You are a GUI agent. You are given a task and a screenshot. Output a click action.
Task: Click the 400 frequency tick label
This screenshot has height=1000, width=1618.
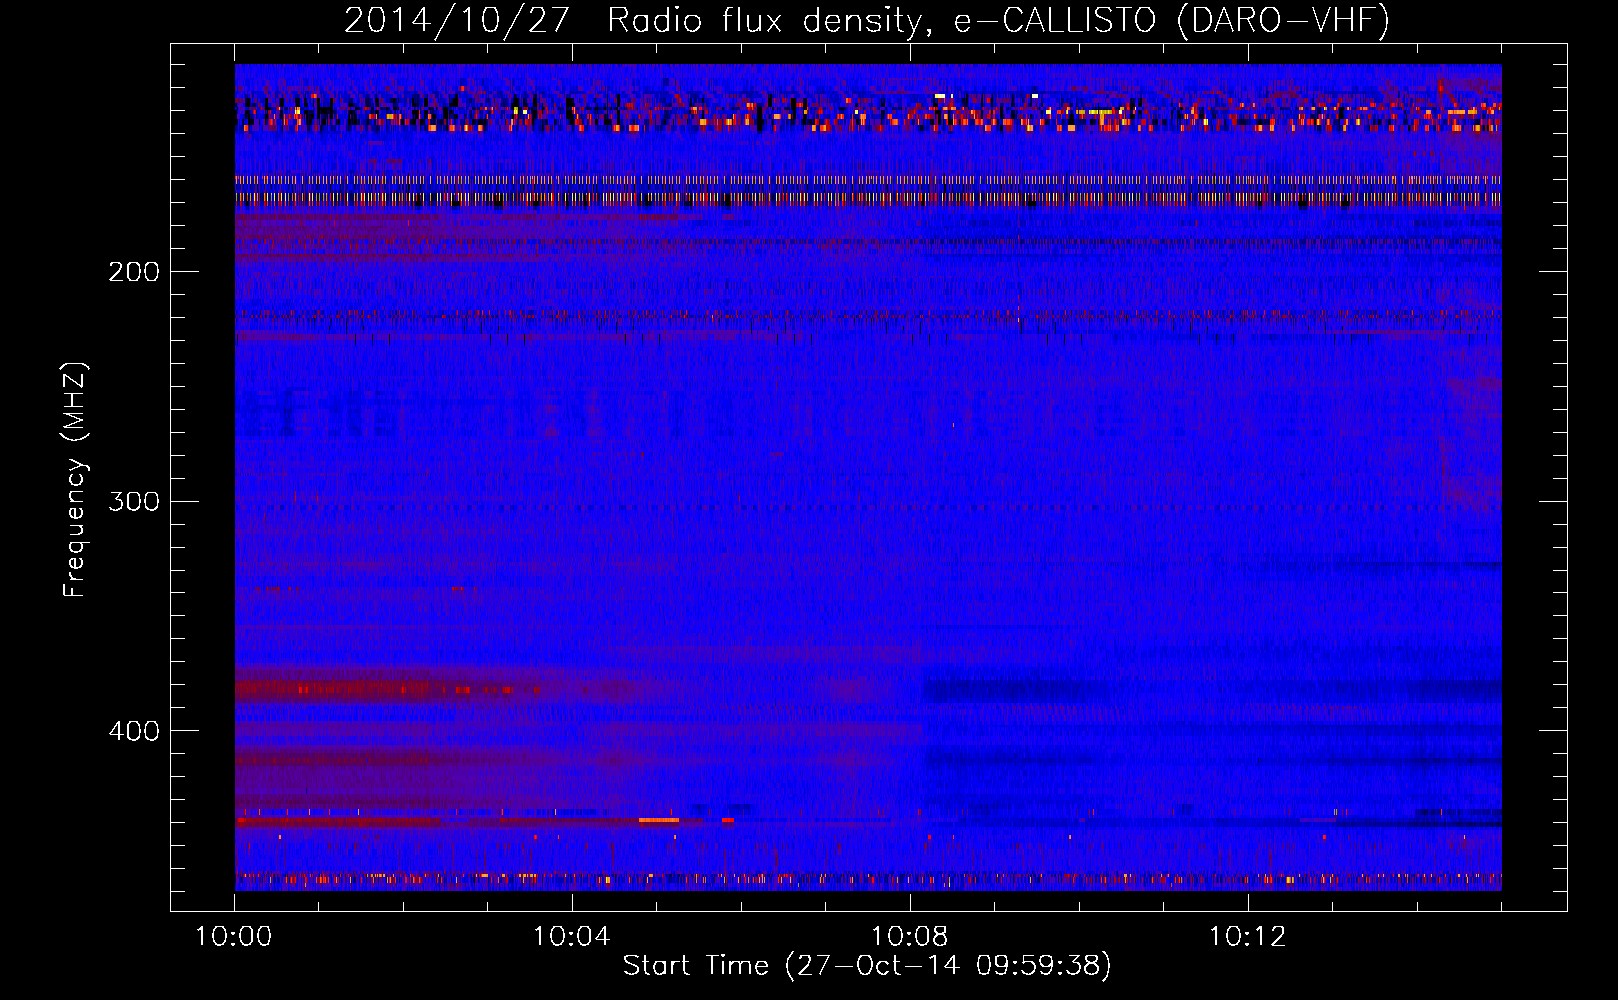(x=134, y=731)
